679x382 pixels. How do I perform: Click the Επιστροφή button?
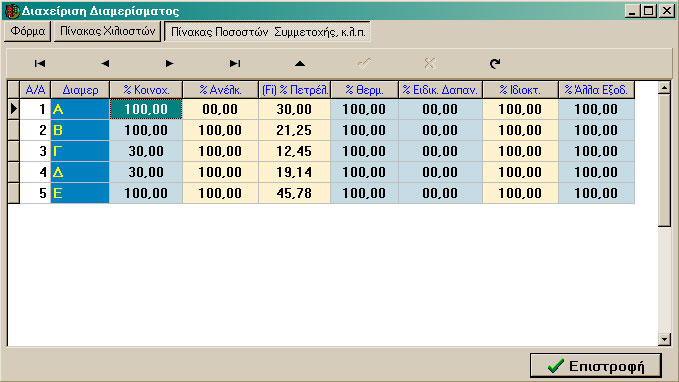click(x=596, y=366)
